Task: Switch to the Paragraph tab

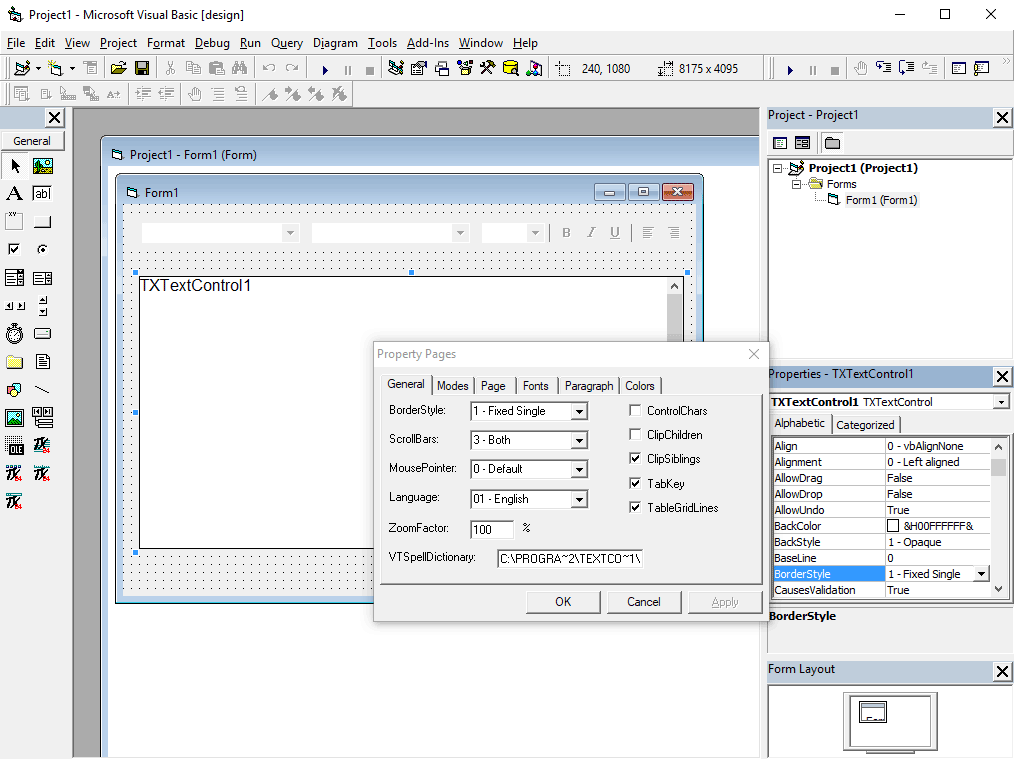Action: [x=588, y=385]
